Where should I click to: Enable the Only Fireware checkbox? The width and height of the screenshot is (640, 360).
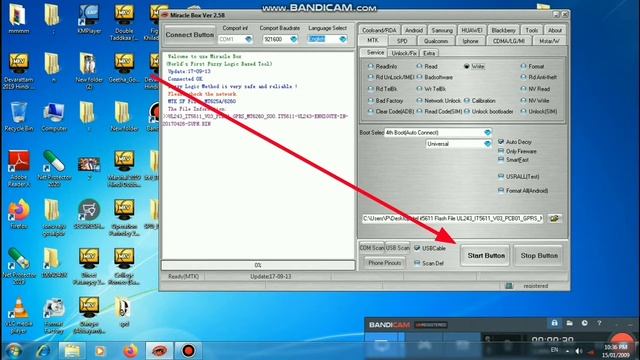pos(501,151)
